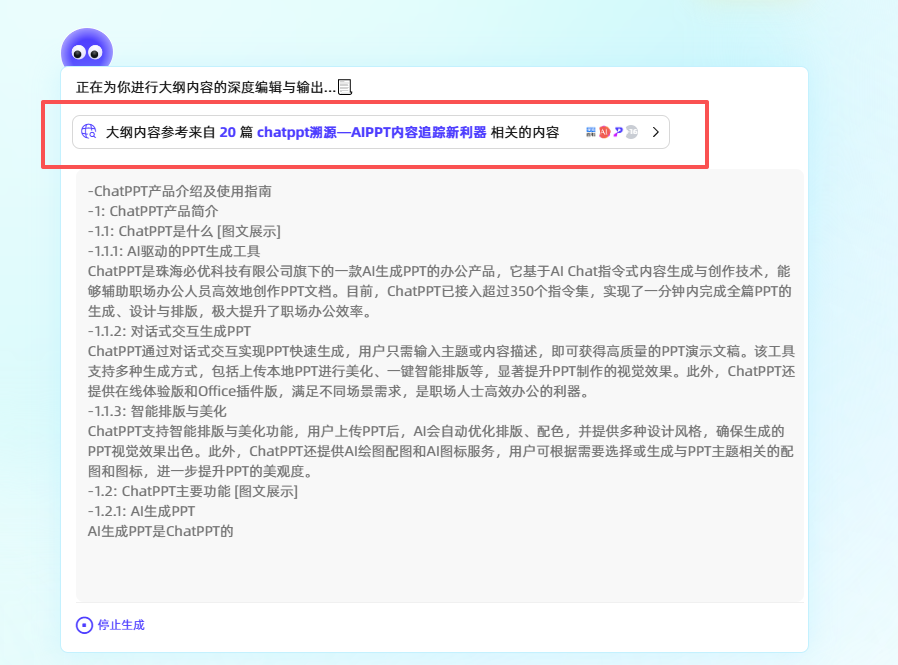Click paragraph starting ChatPPT支持智能排版与美化功能
Image resolution: width=898 pixels, height=665 pixels.
coord(440,451)
